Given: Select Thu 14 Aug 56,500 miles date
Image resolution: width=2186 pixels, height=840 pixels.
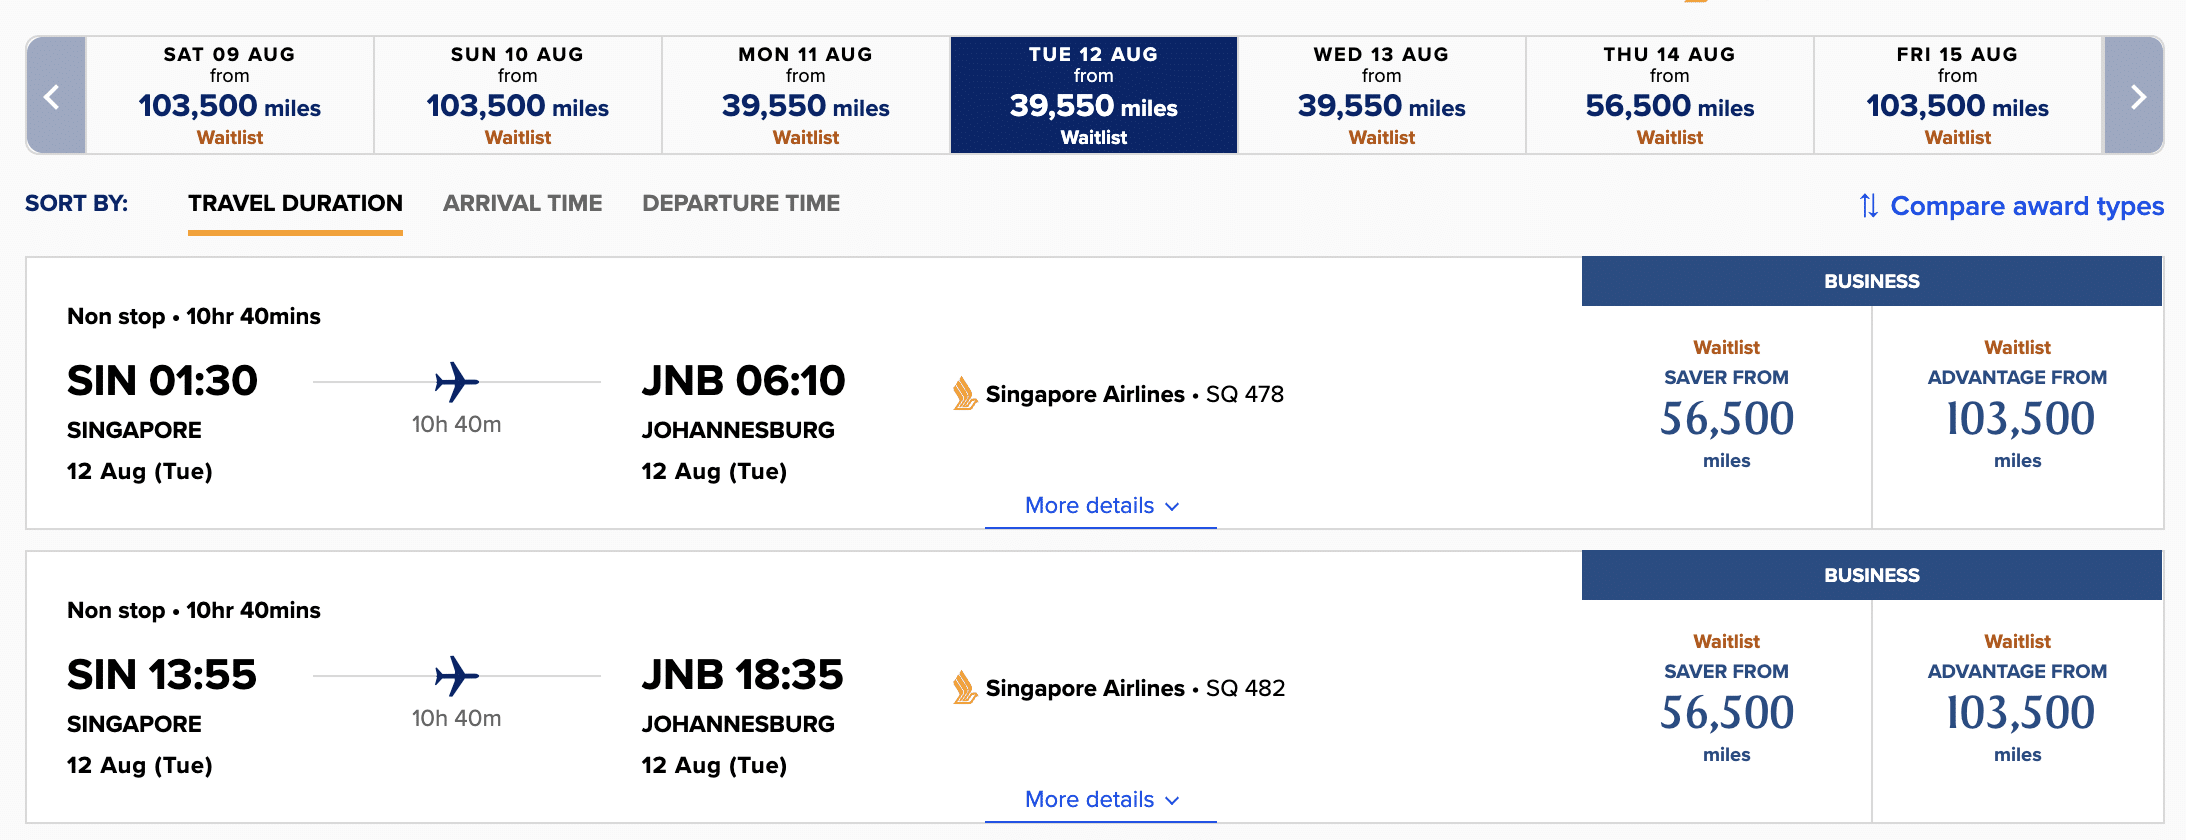Looking at the screenshot, I should click(1670, 96).
